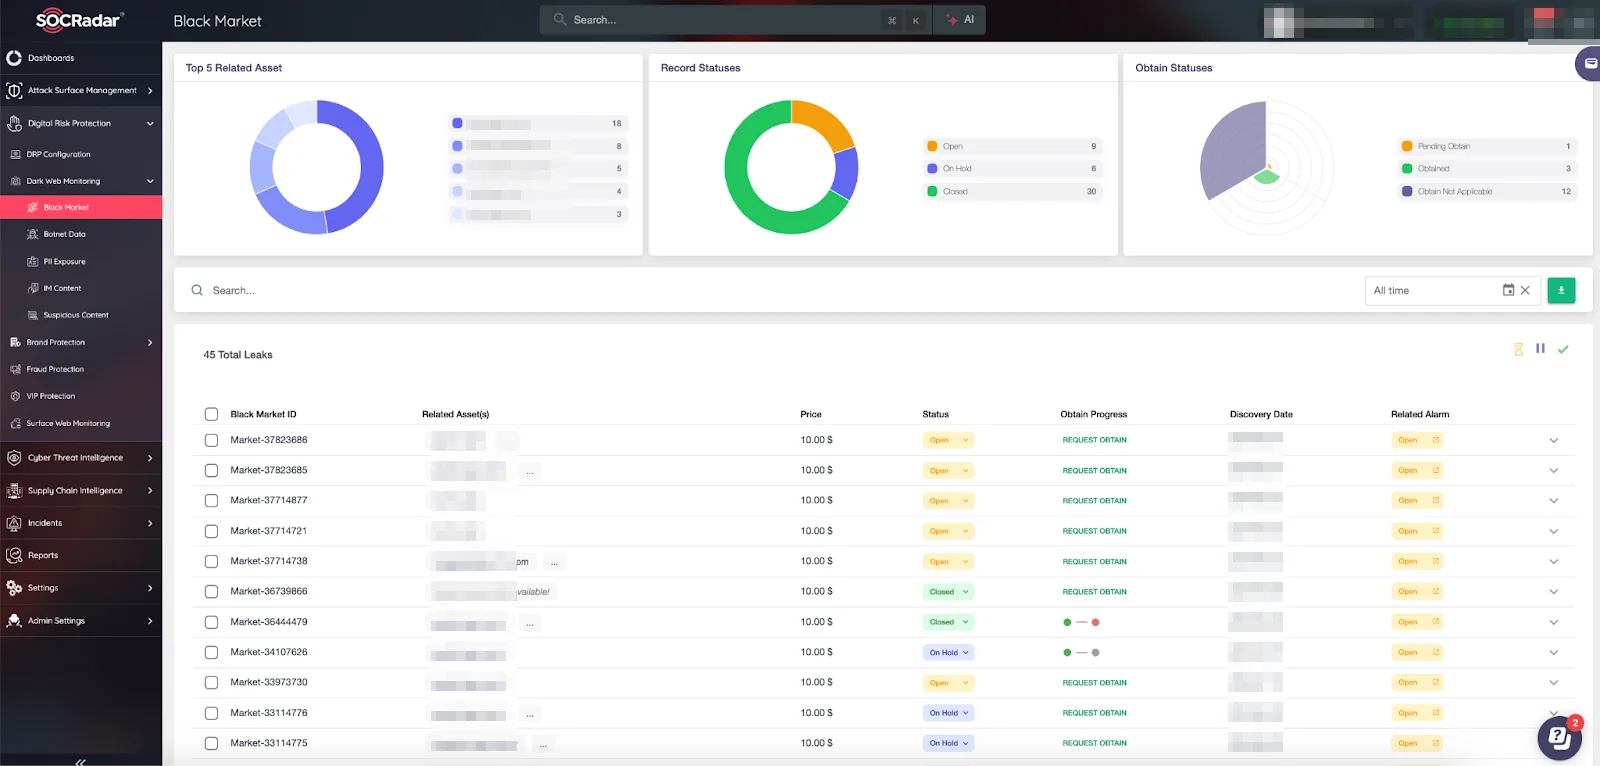Open the calendar date picker icon

point(1508,290)
